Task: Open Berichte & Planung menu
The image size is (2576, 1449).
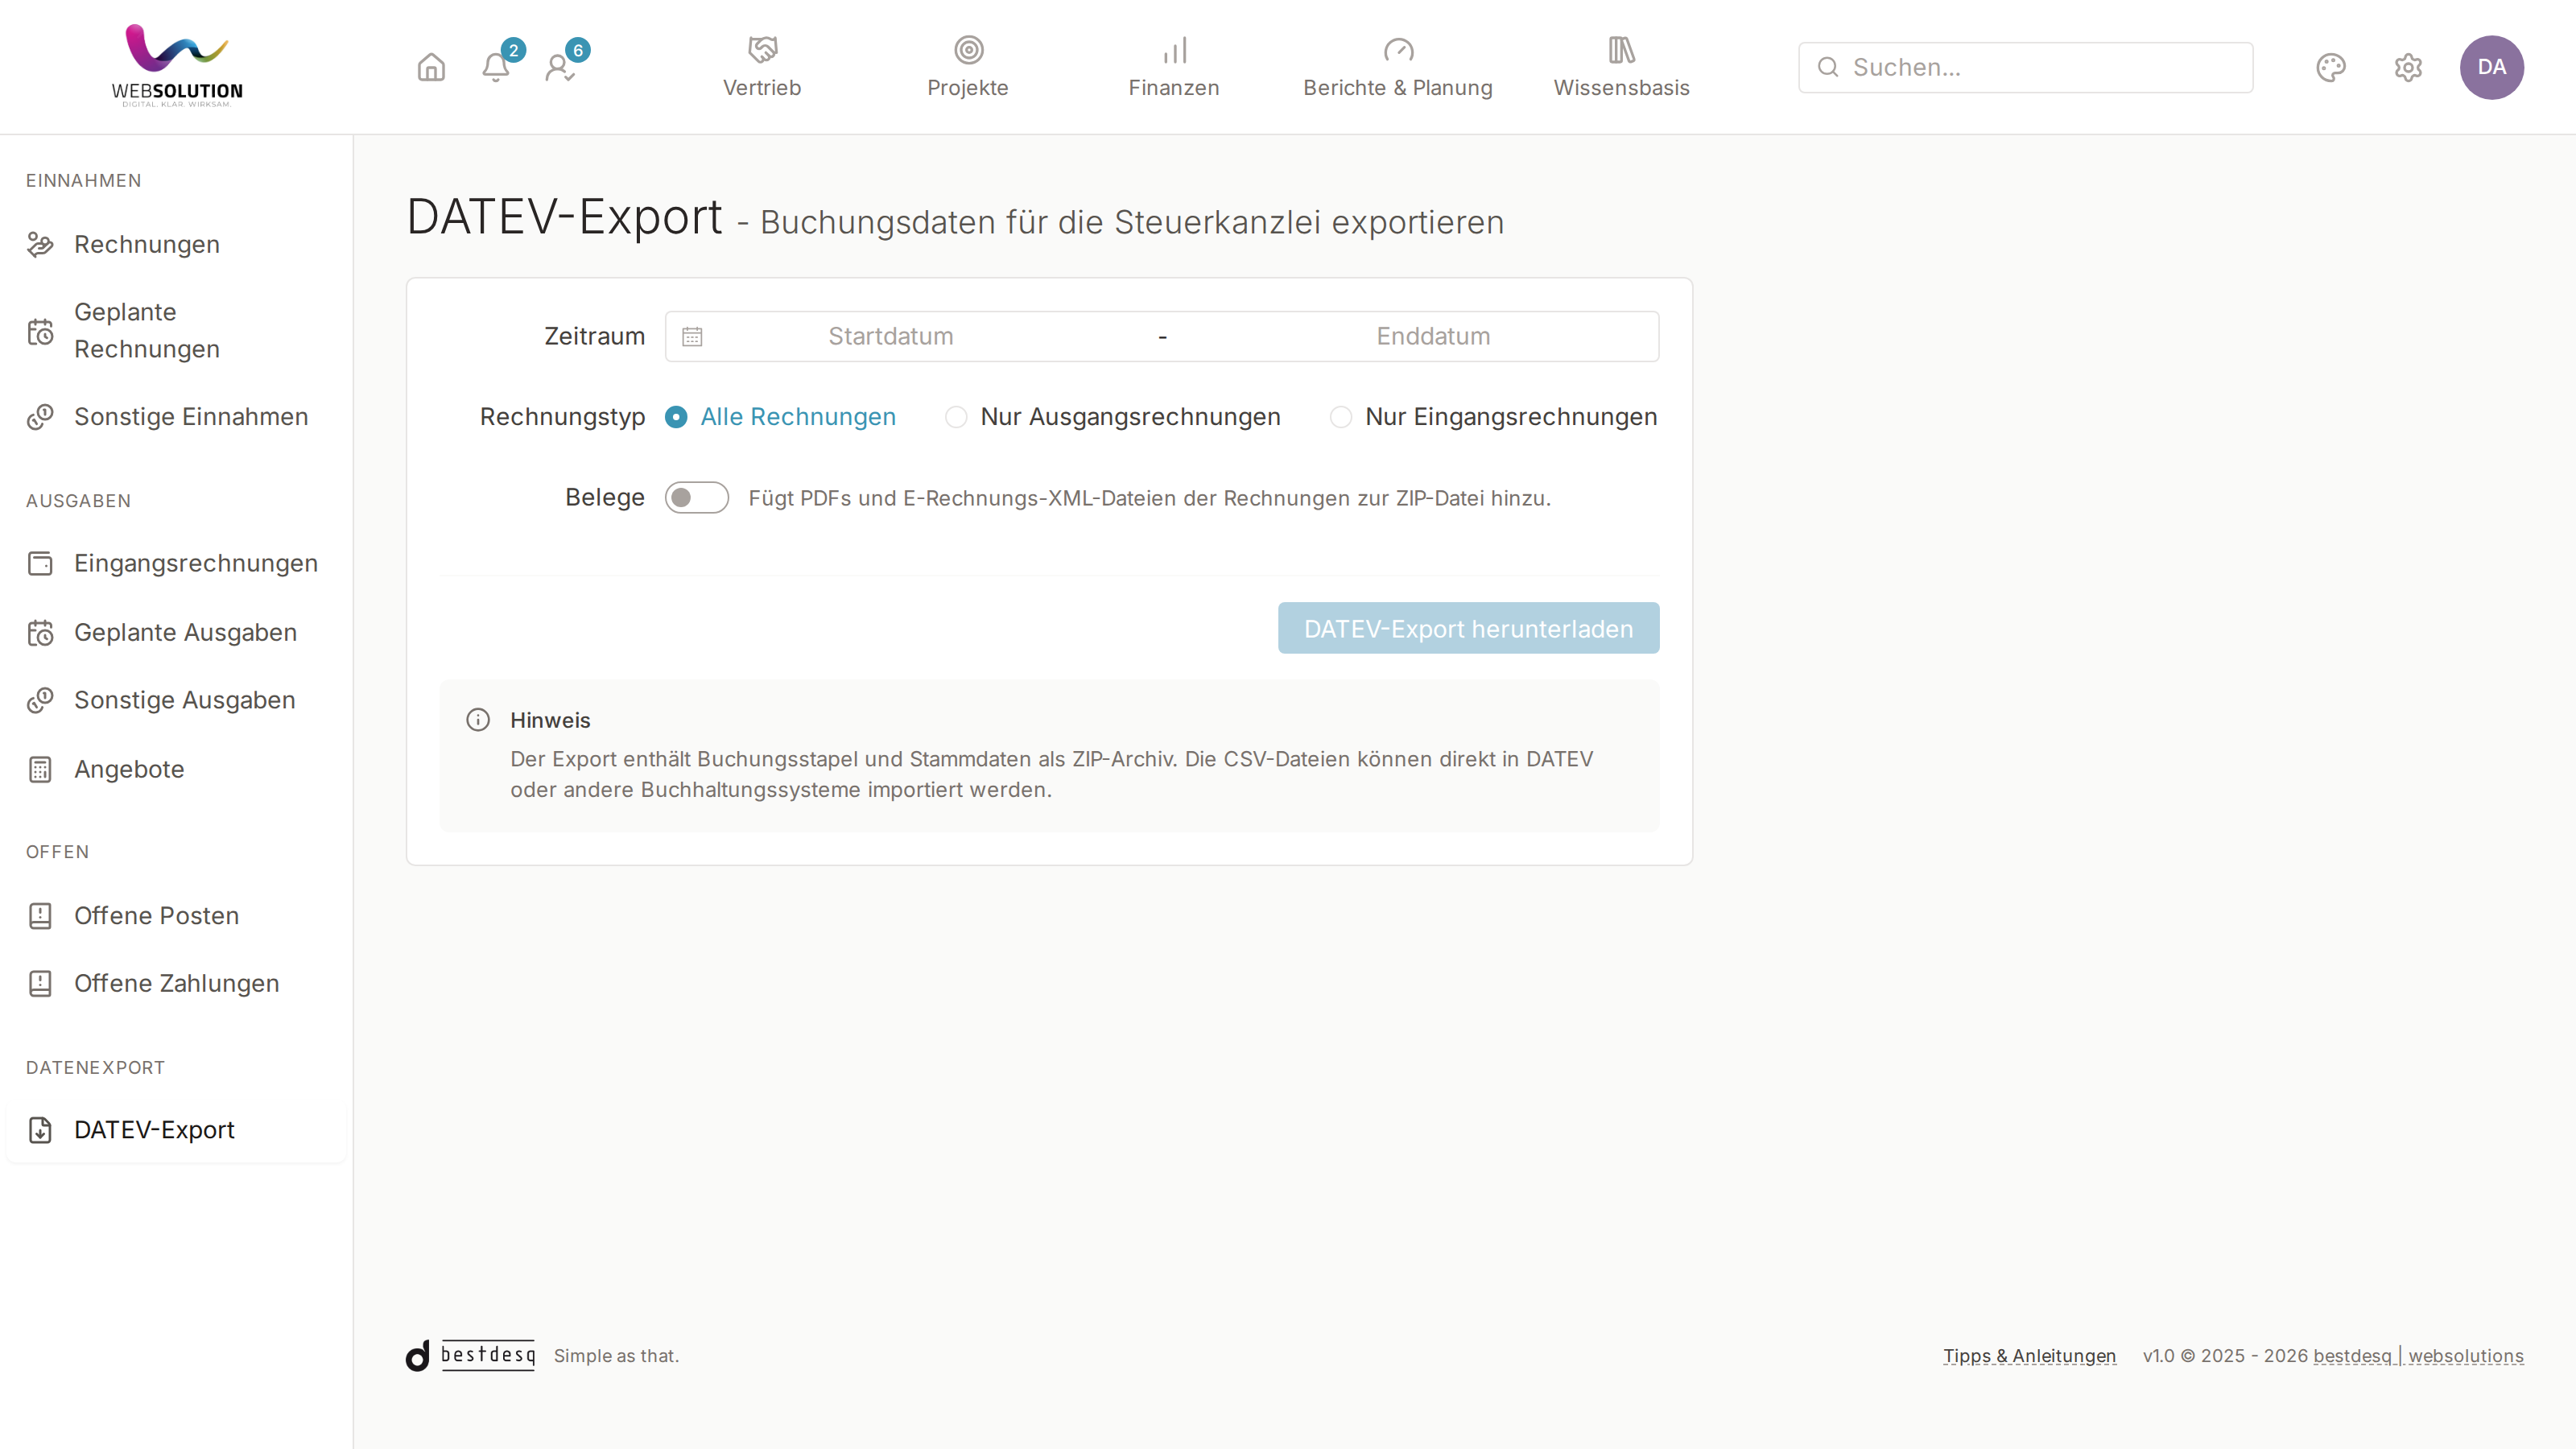Action: [x=1398, y=67]
